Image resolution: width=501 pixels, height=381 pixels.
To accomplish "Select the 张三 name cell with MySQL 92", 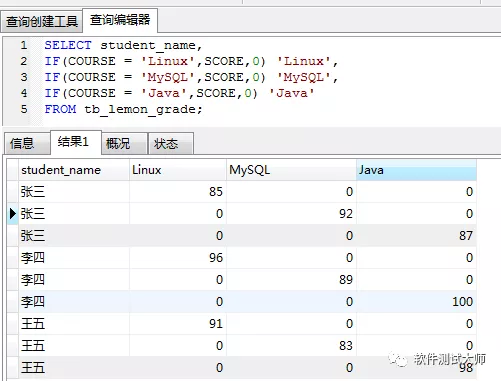I will click(x=74, y=214).
